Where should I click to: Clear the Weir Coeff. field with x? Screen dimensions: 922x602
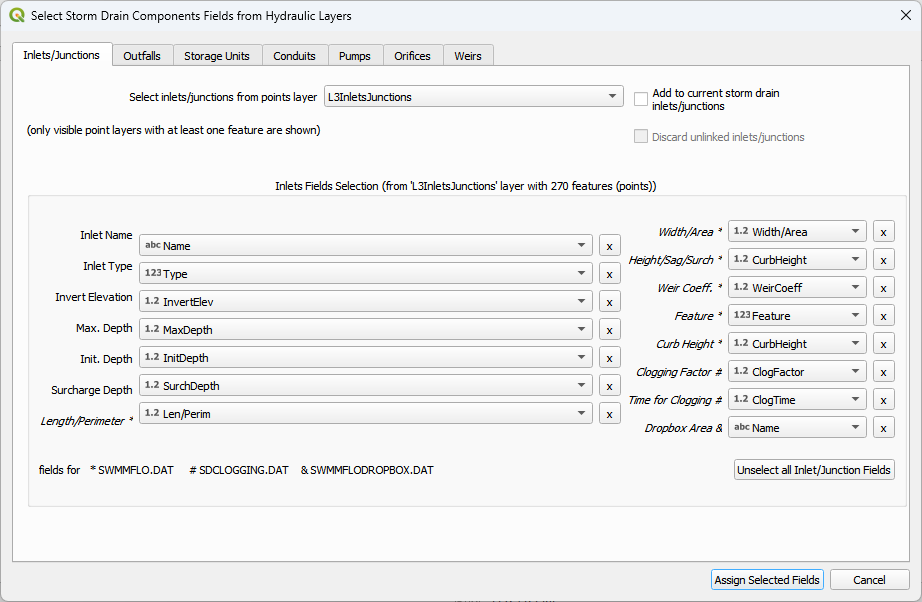pos(883,288)
